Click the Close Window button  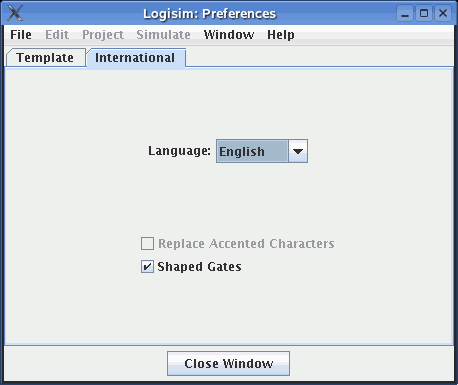tap(228, 363)
